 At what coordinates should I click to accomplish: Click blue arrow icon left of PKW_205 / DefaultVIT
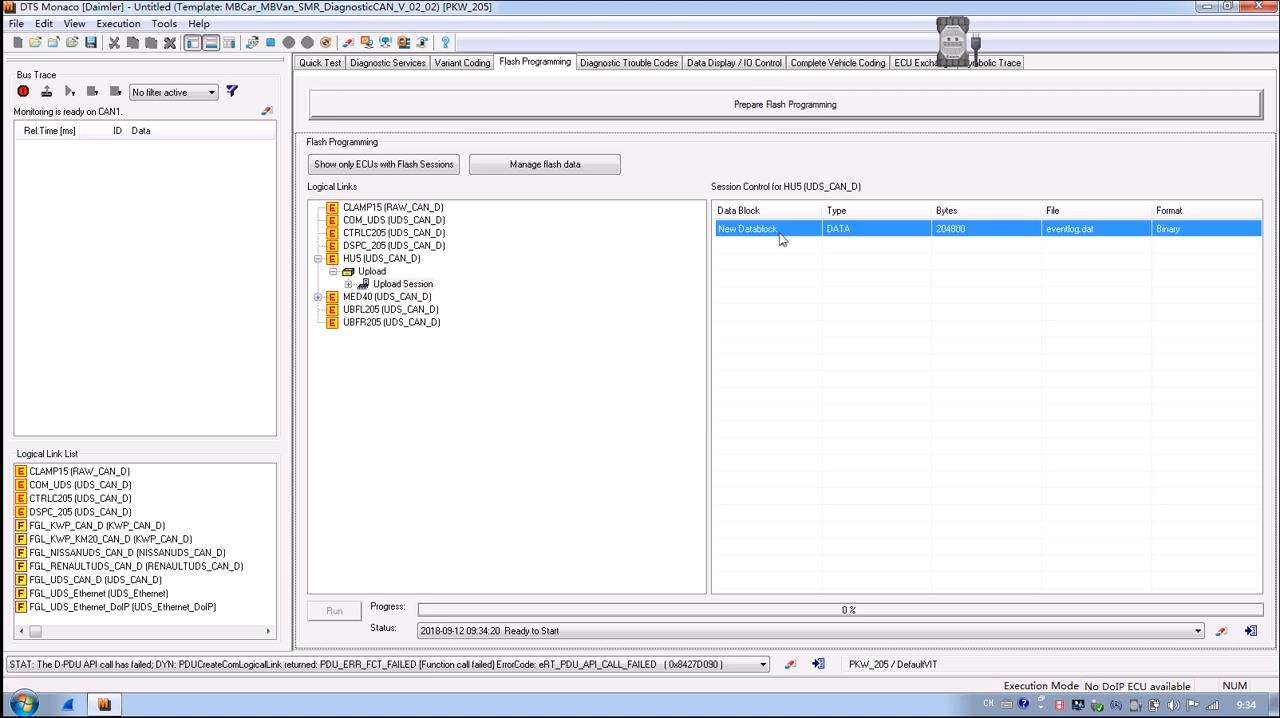(x=818, y=664)
